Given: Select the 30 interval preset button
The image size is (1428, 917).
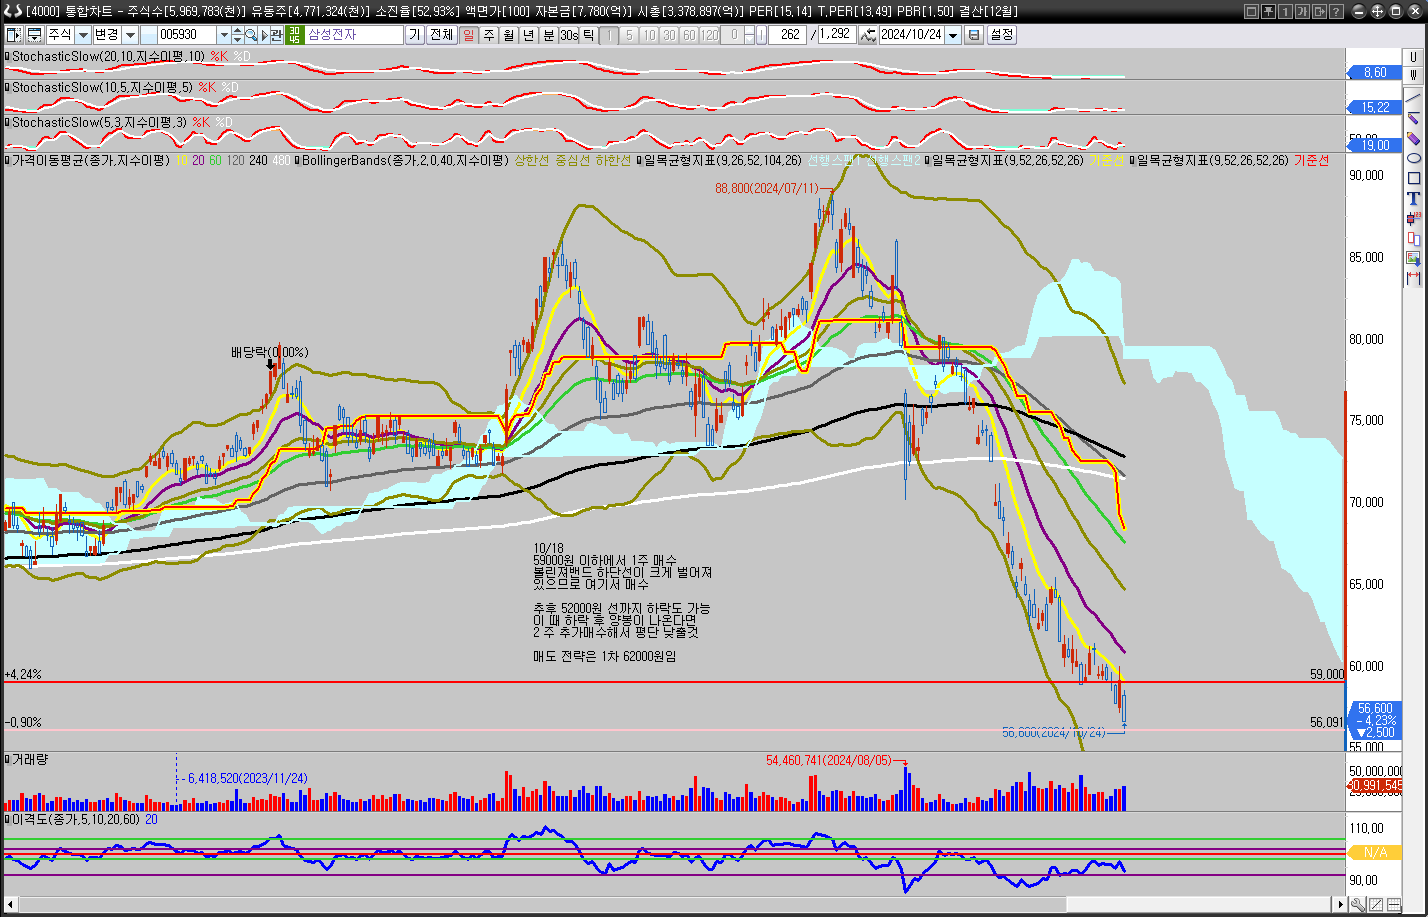Looking at the screenshot, I should tap(669, 35).
